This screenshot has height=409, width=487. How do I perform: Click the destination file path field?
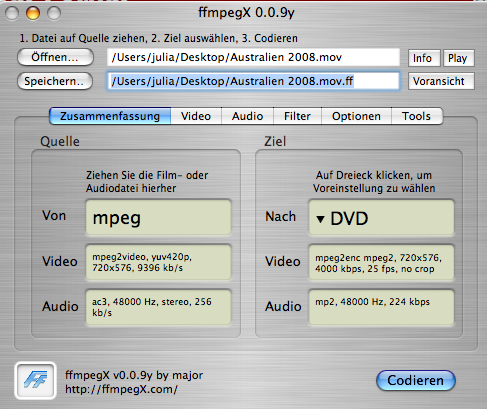[x=253, y=81]
